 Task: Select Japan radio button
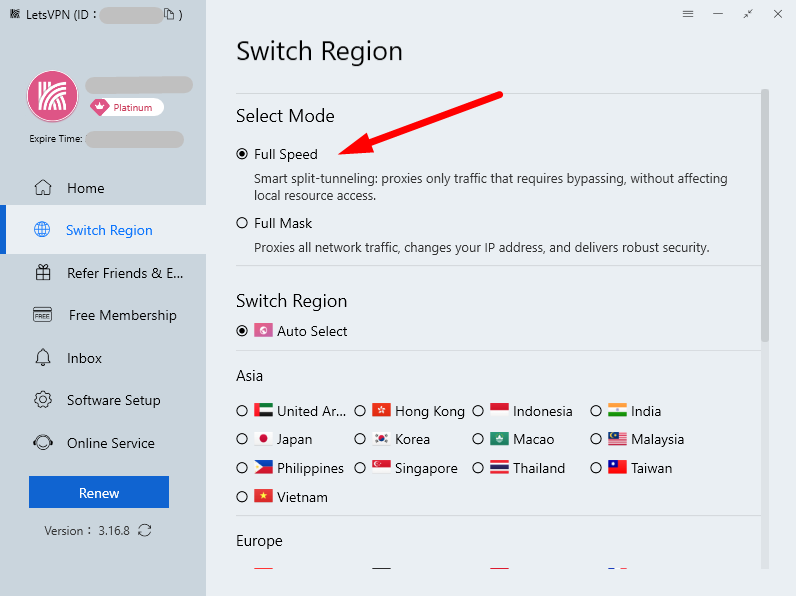point(242,439)
